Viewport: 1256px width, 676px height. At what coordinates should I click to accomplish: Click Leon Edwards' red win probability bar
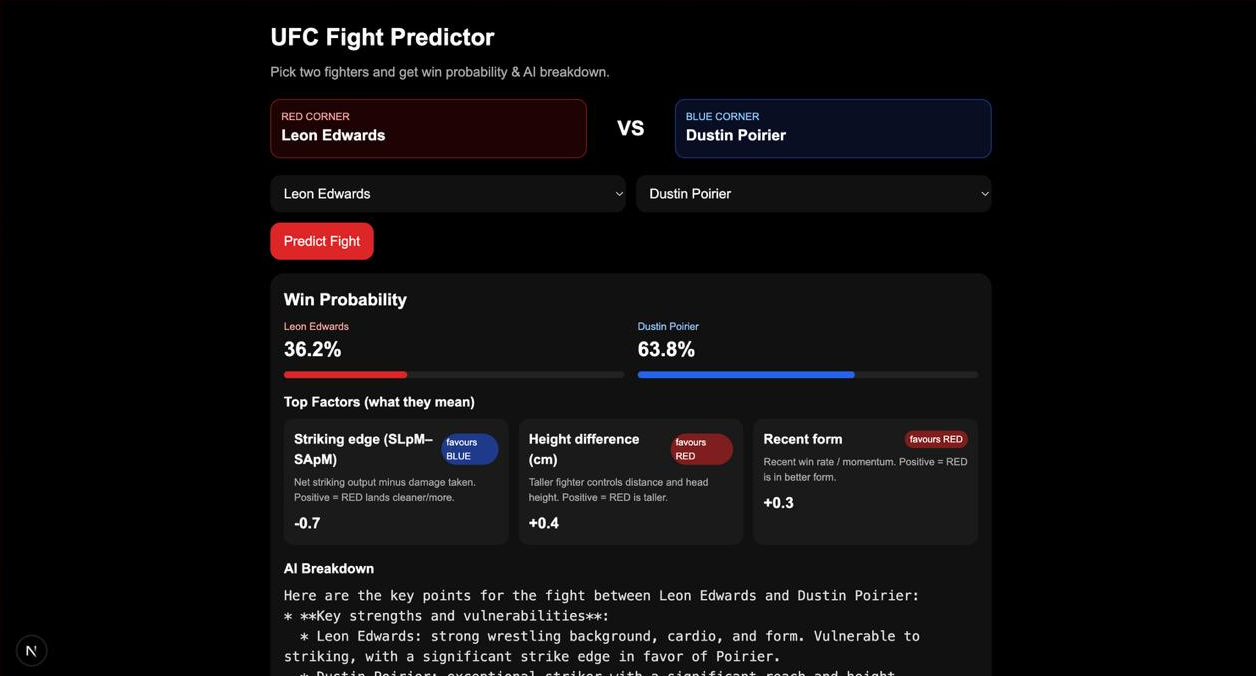coord(345,374)
